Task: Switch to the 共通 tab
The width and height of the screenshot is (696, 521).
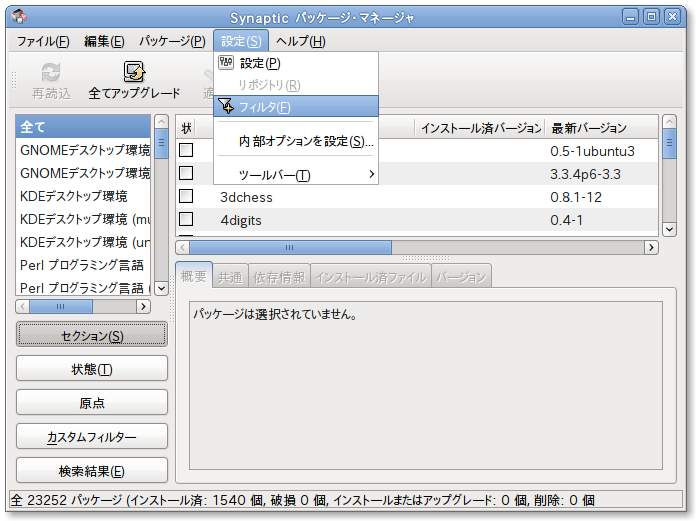Action: tap(230, 277)
